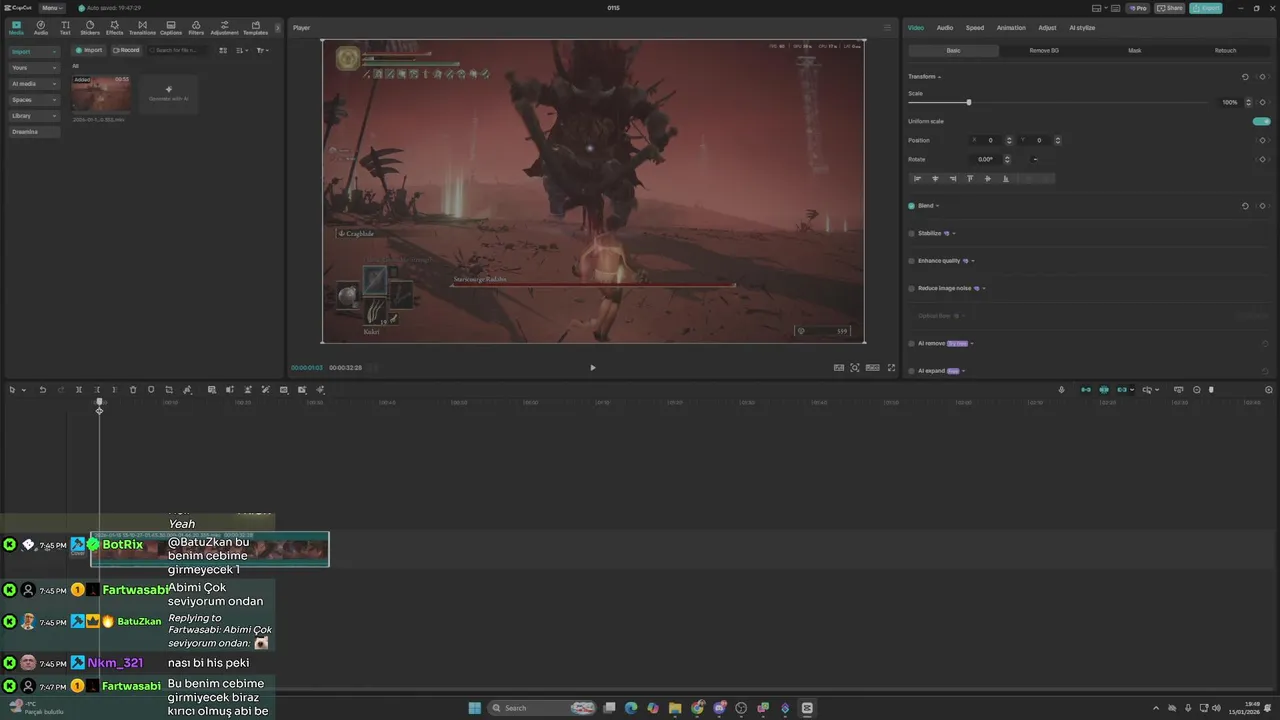This screenshot has height=720, width=1280.
Task: Click the align left icon in Transform
Action: [918, 179]
